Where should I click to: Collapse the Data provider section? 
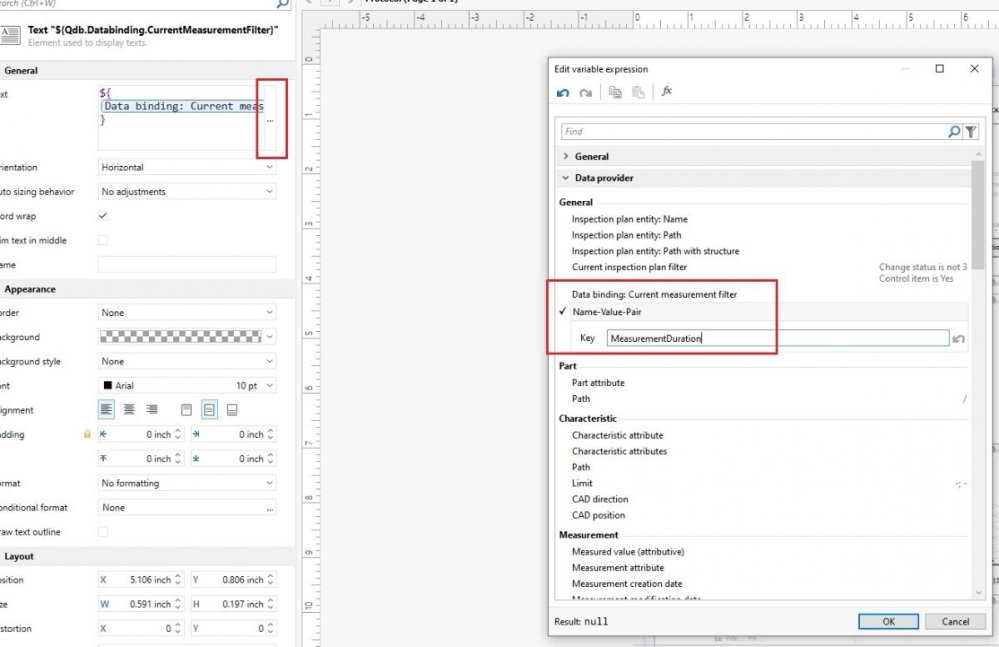pos(566,178)
